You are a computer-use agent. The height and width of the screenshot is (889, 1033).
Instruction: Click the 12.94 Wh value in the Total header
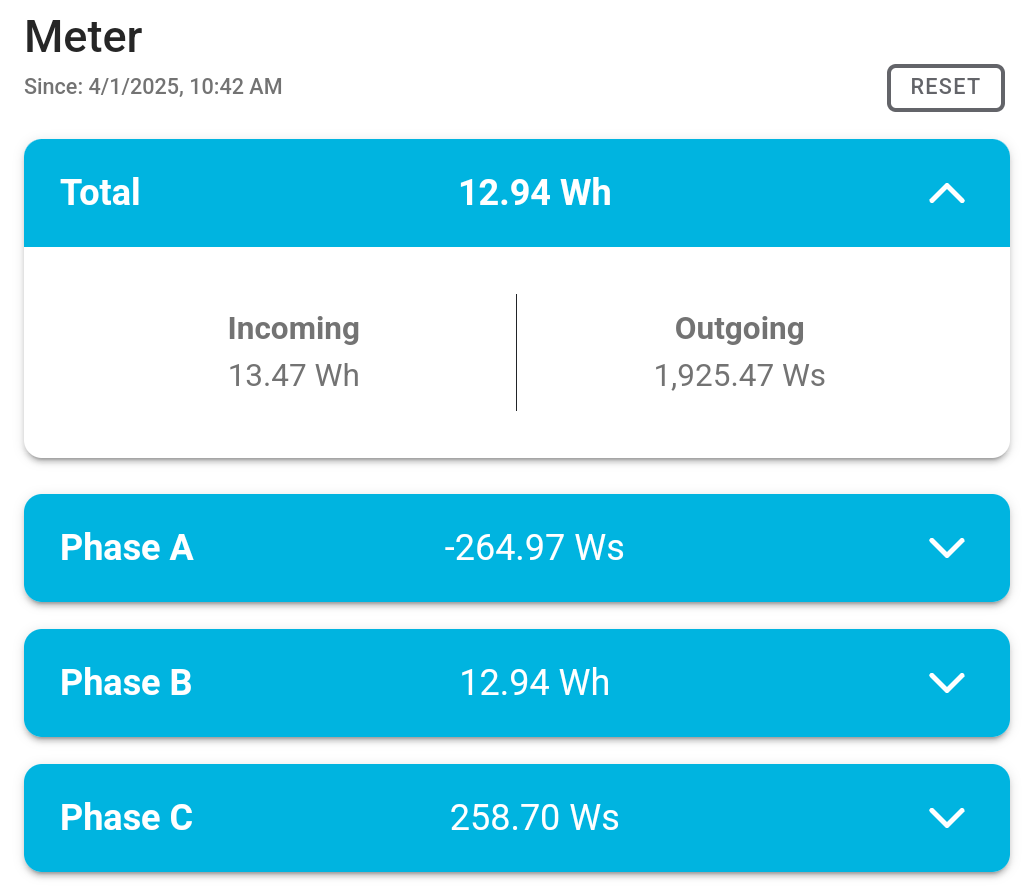click(x=534, y=193)
